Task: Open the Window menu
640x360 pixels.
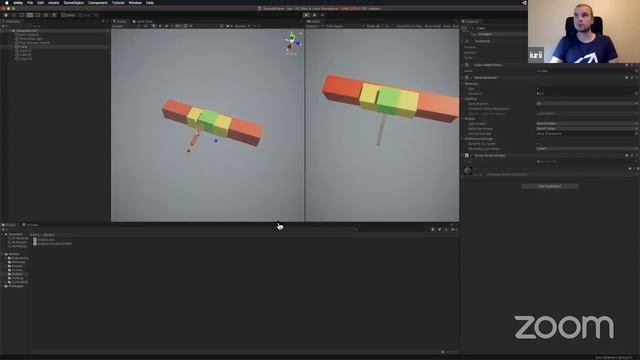Action: pos(135,3)
